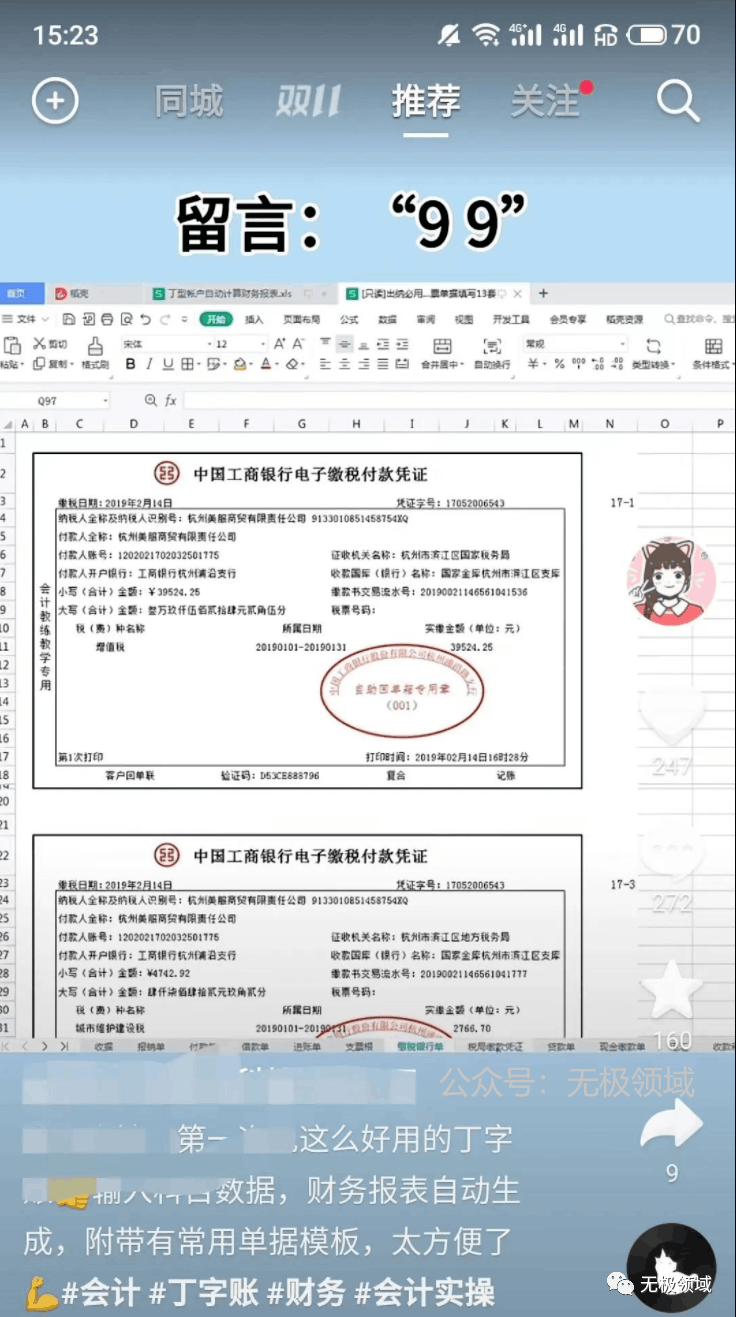Open the 文件 menu

pyautogui.click(x=26, y=320)
